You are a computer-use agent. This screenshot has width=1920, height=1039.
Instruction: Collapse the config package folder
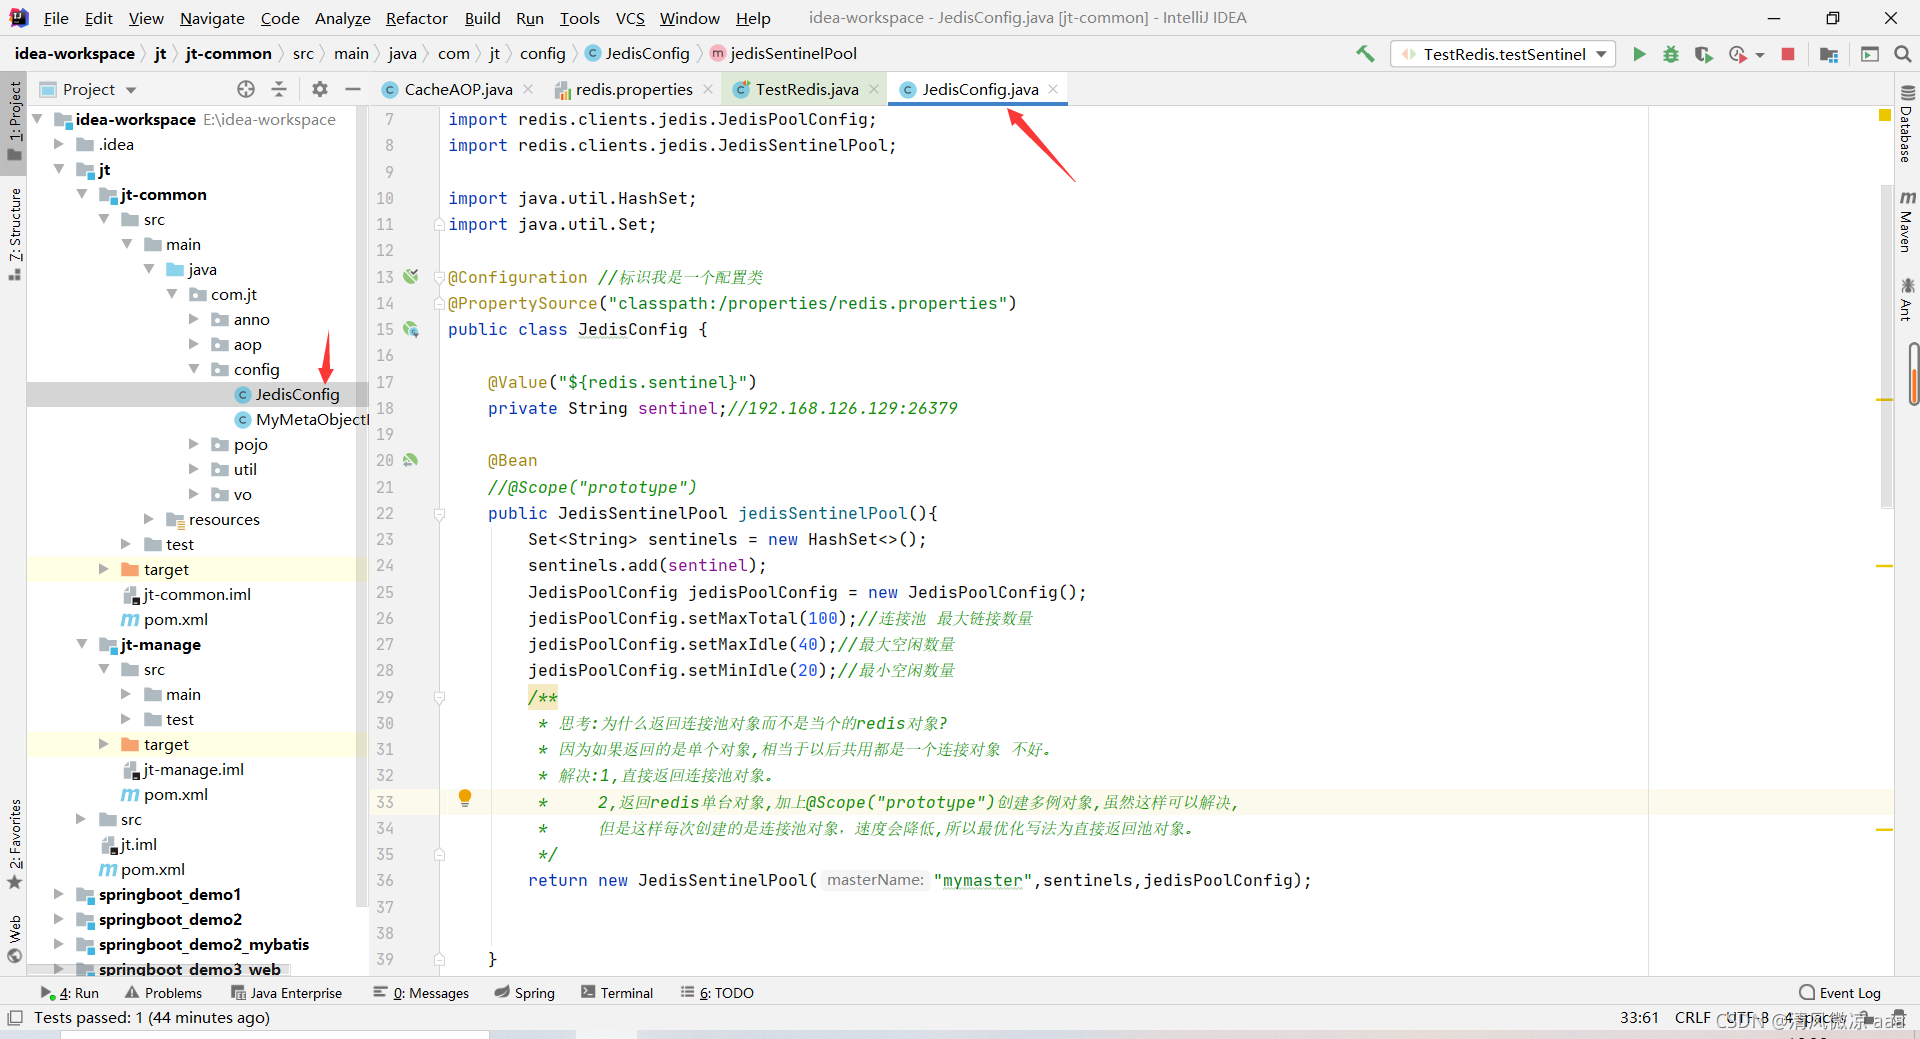click(194, 369)
